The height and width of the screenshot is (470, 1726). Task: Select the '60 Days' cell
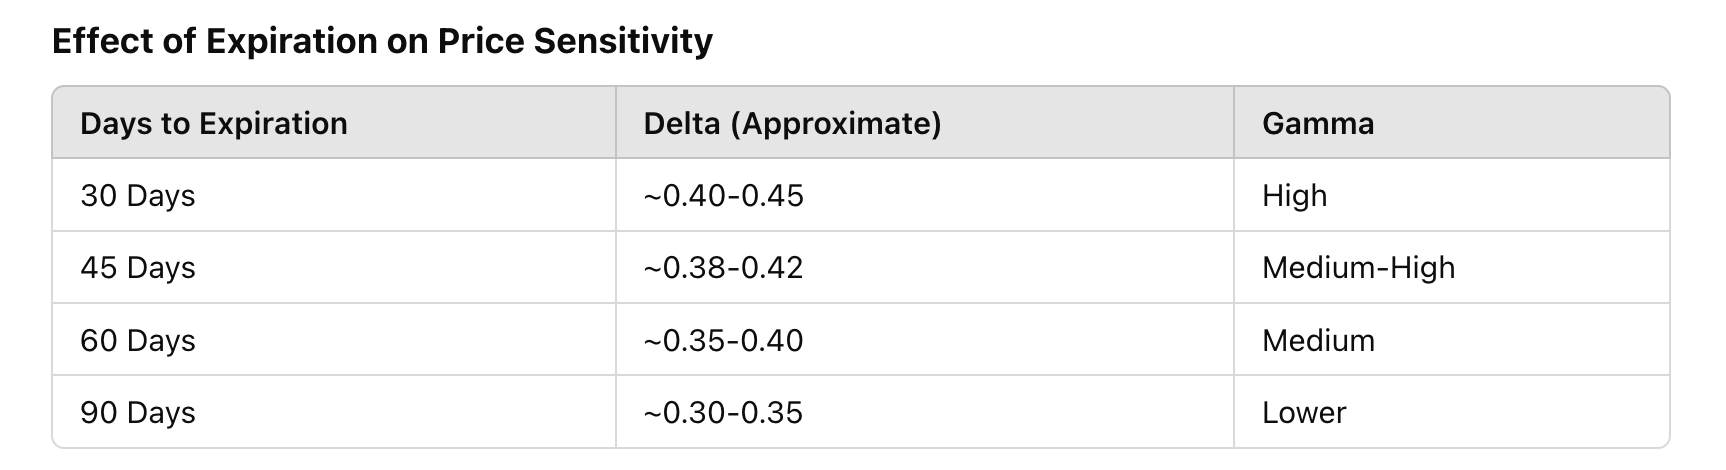(x=138, y=340)
